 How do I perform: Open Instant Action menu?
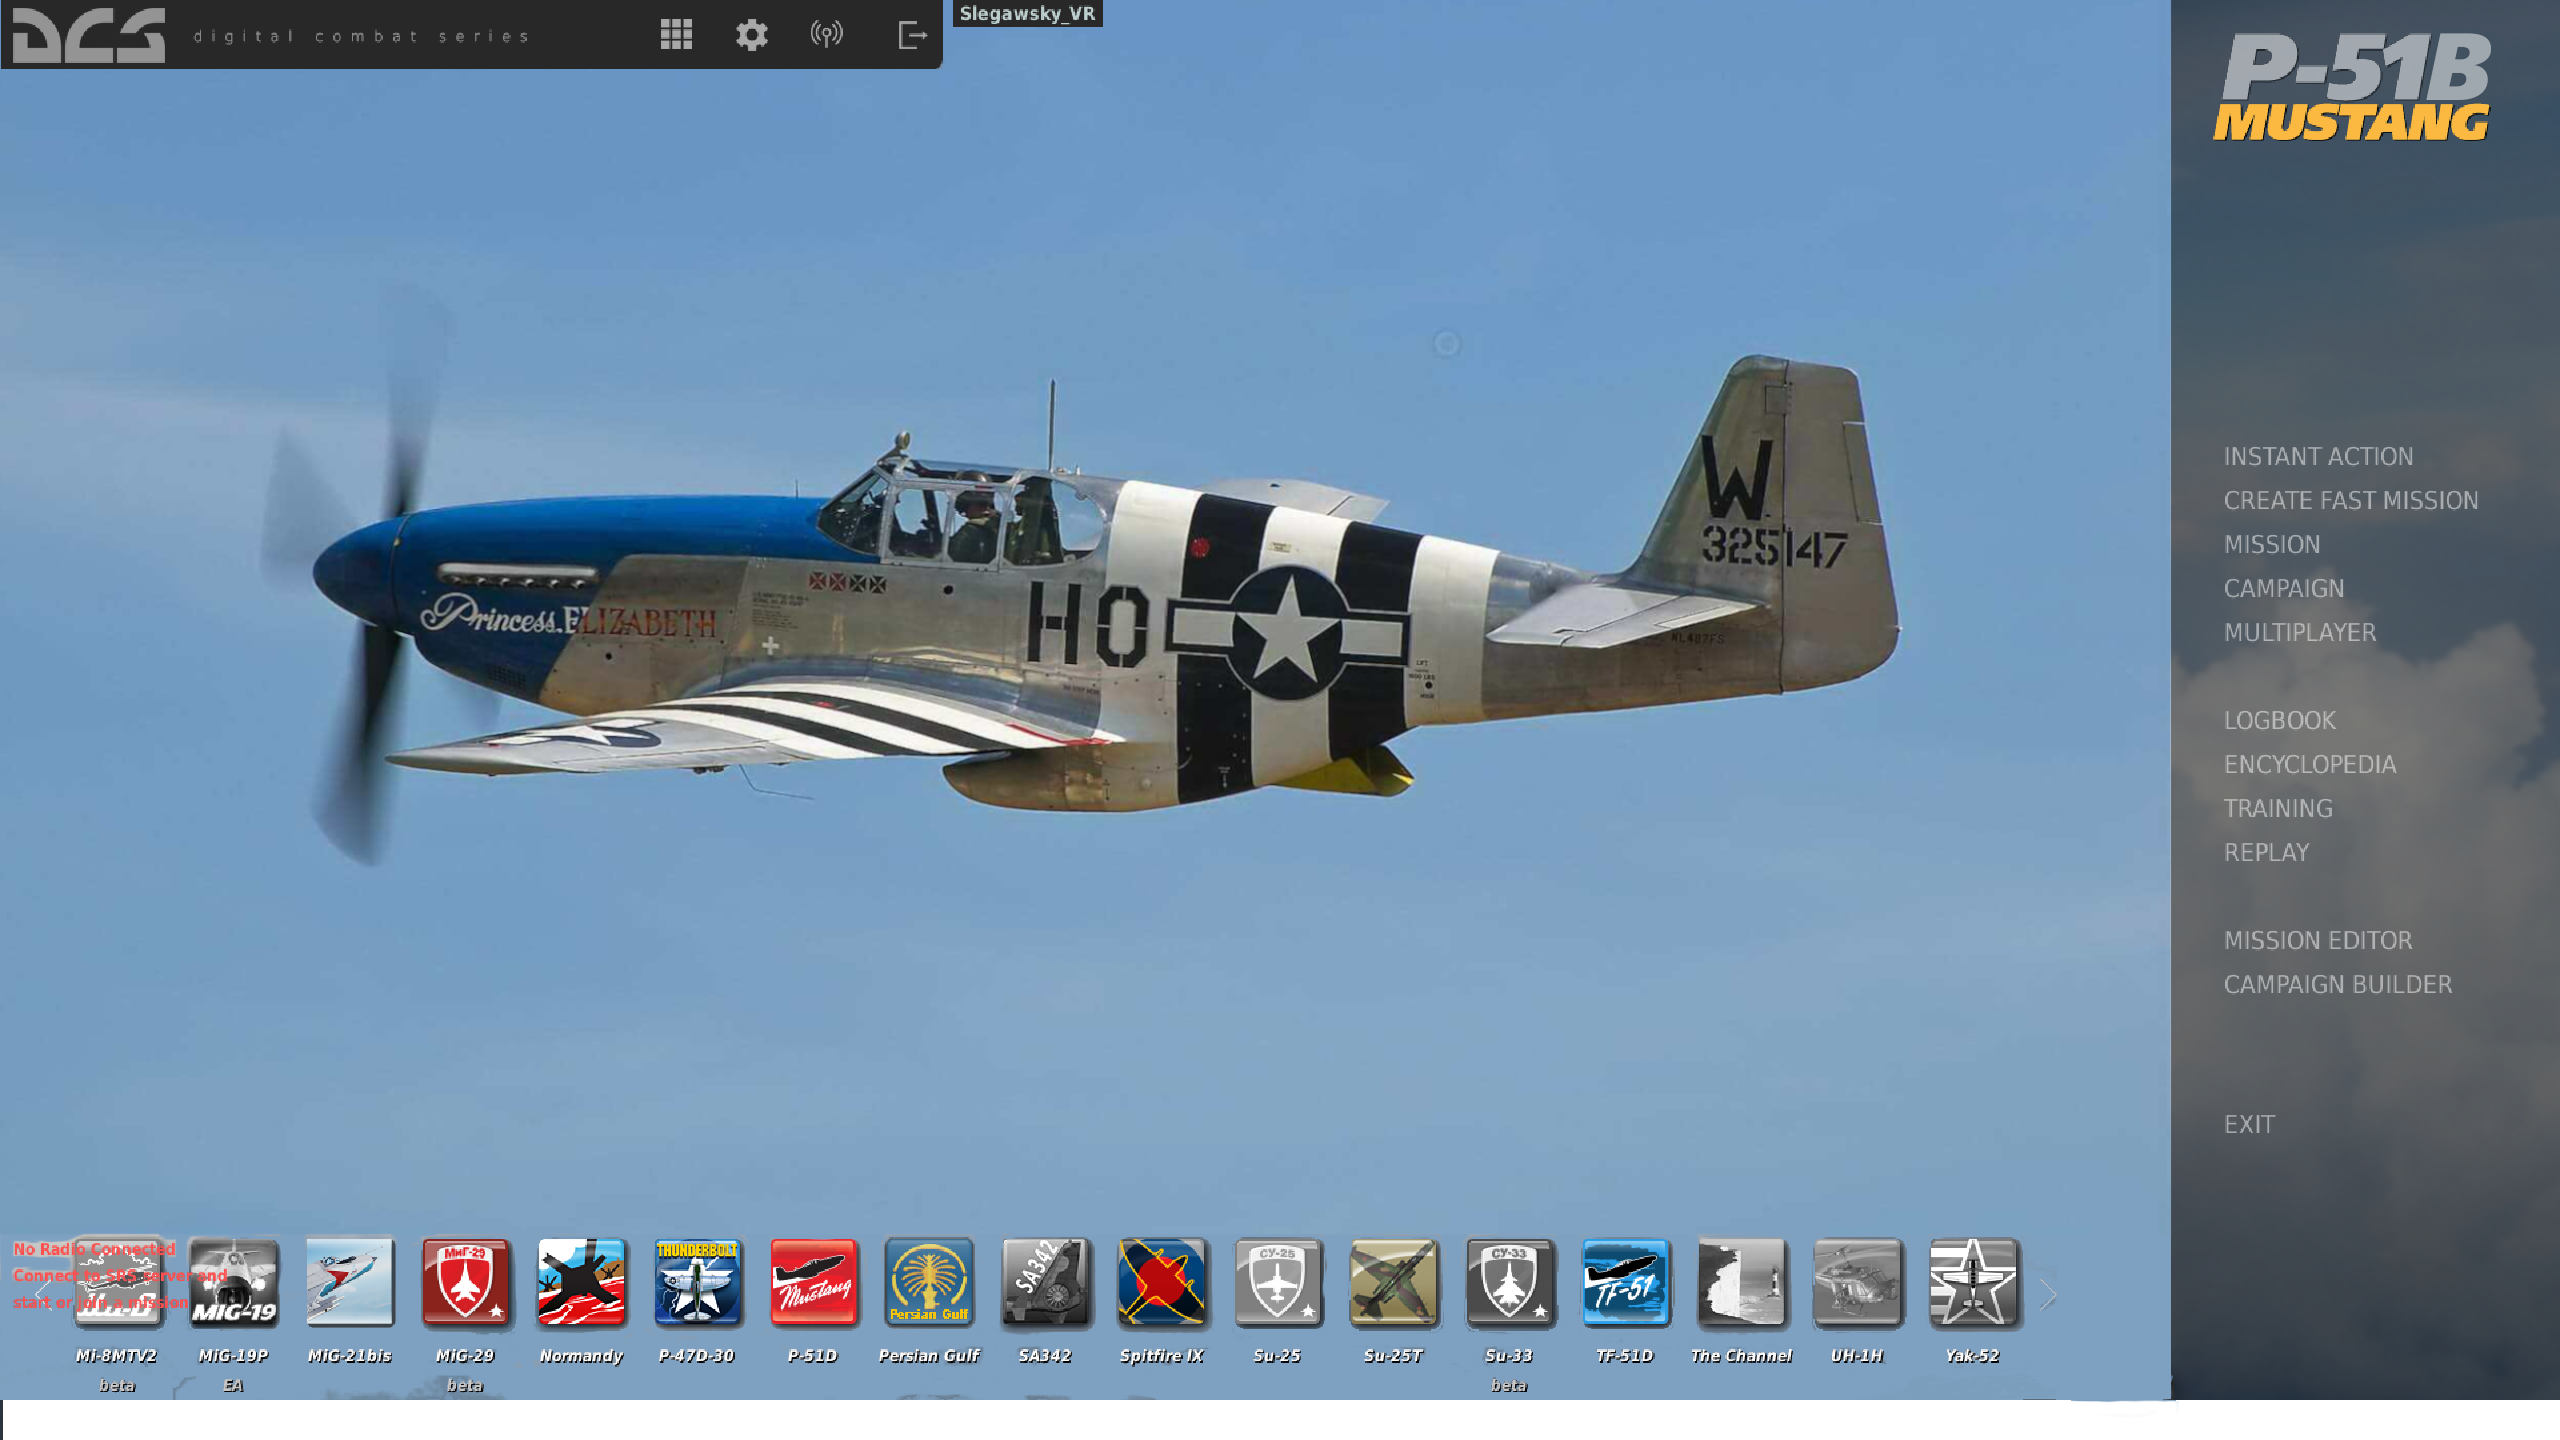[x=2318, y=457]
